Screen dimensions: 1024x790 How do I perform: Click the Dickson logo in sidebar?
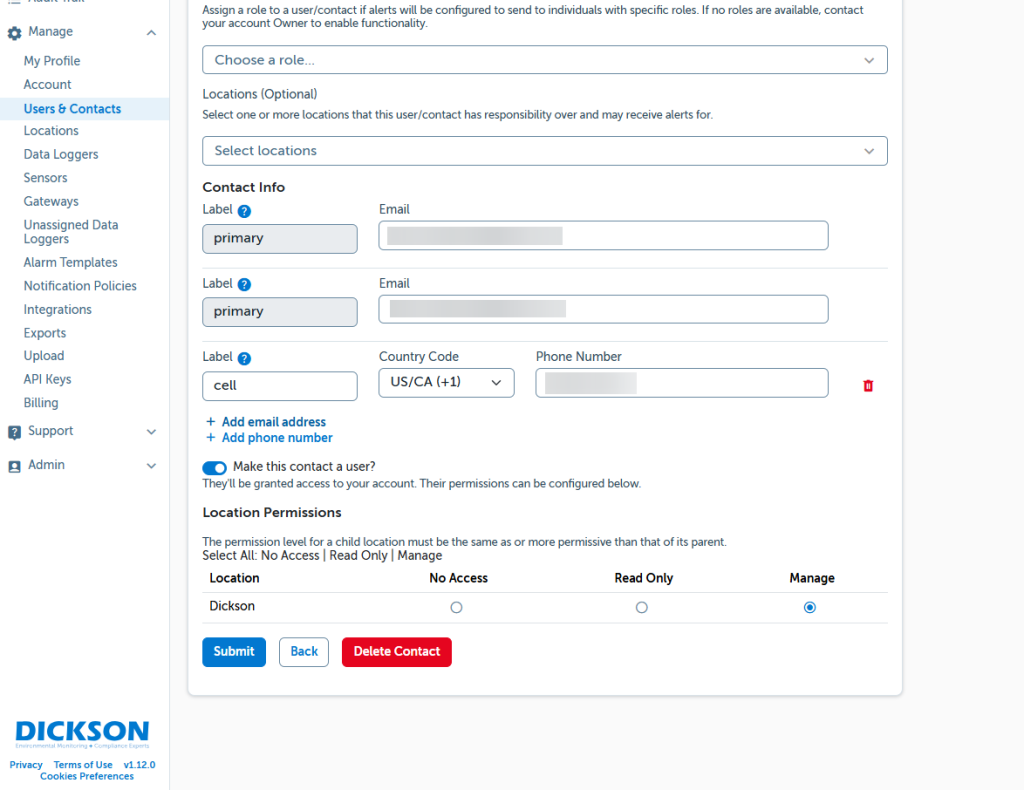click(x=82, y=734)
